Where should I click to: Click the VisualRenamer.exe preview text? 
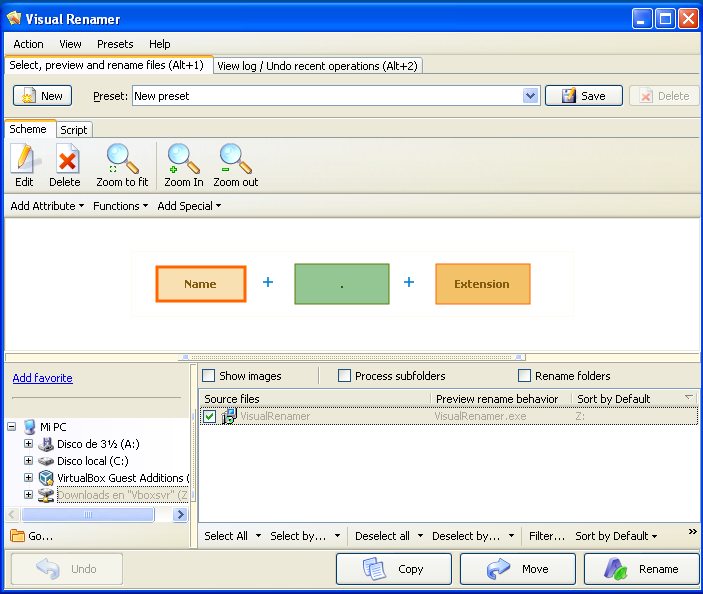click(x=480, y=416)
